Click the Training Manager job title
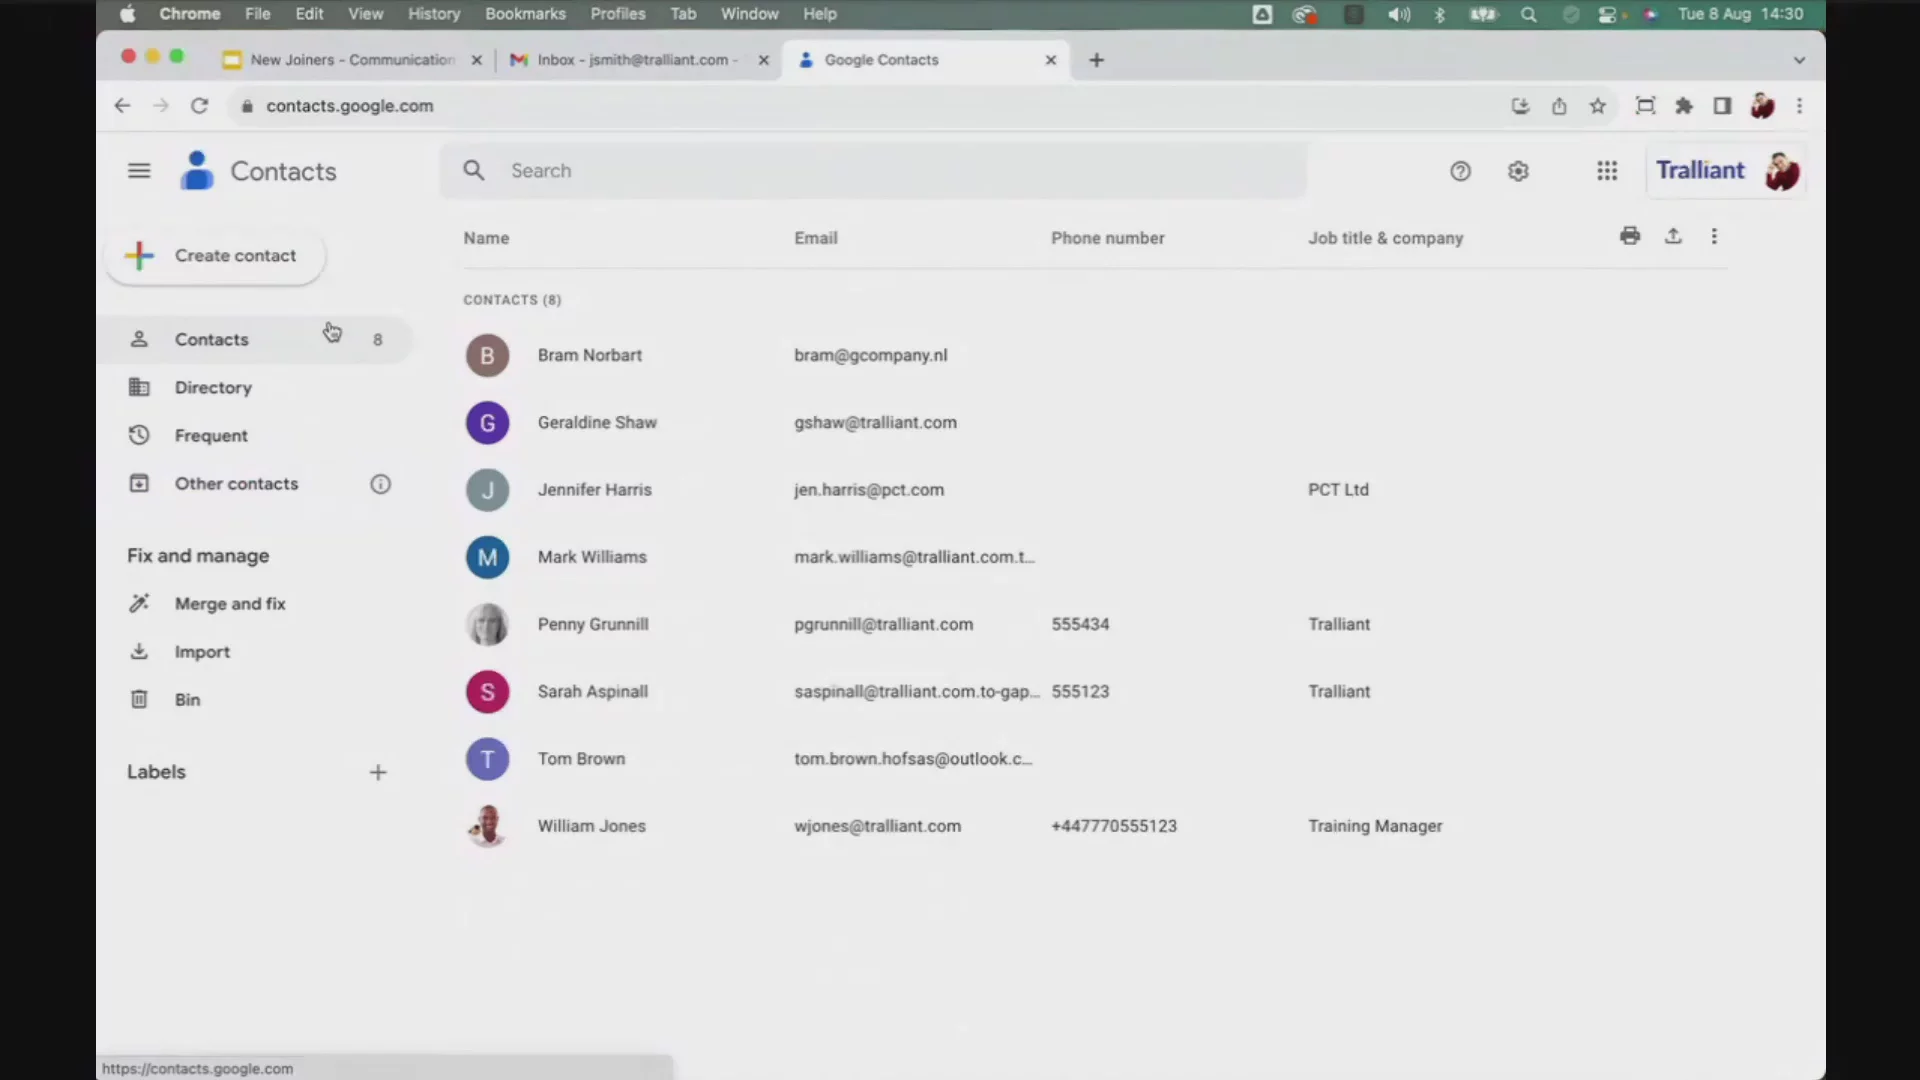The height and width of the screenshot is (1080, 1920). click(x=1375, y=826)
